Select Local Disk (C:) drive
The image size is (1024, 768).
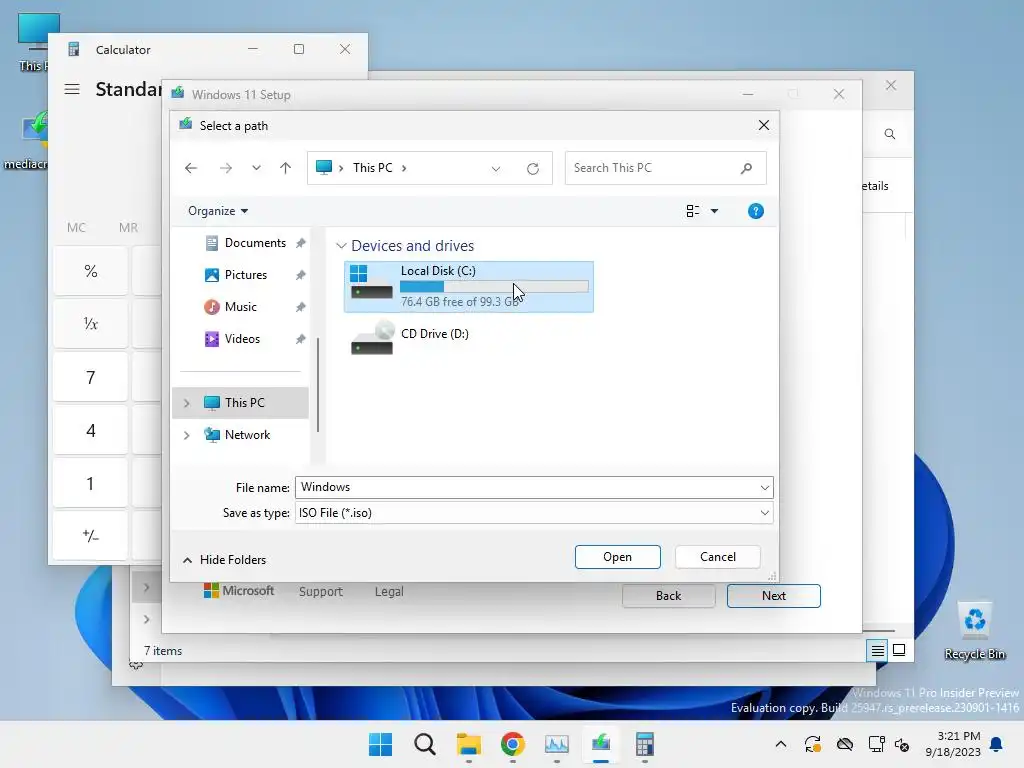click(x=469, y=287)
